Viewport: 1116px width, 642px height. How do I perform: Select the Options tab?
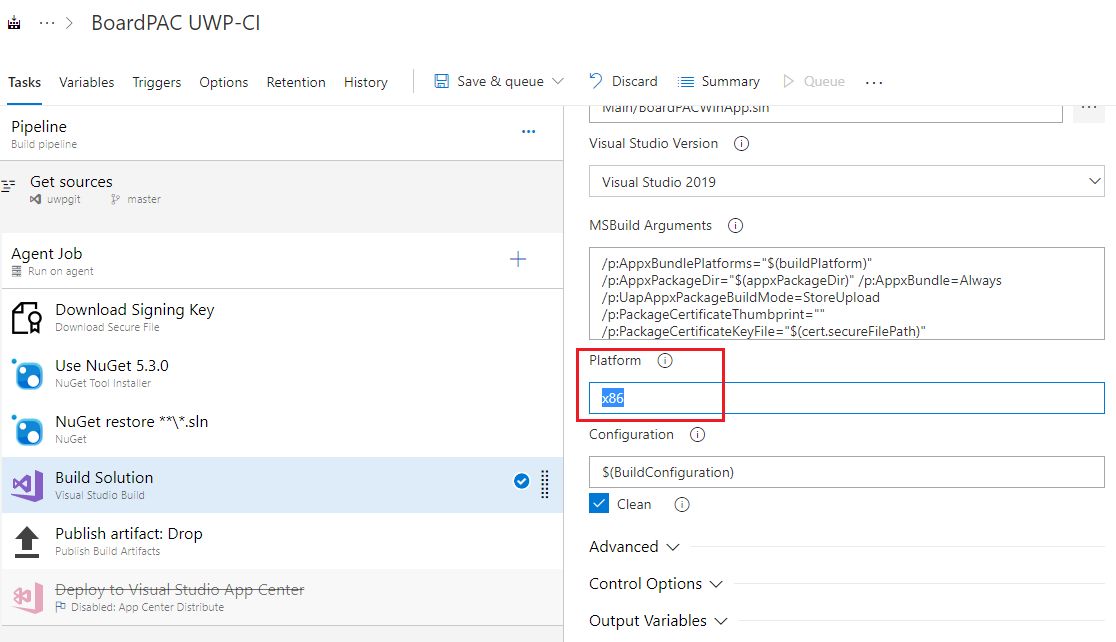pyautogui.click(x=223, y=82)
